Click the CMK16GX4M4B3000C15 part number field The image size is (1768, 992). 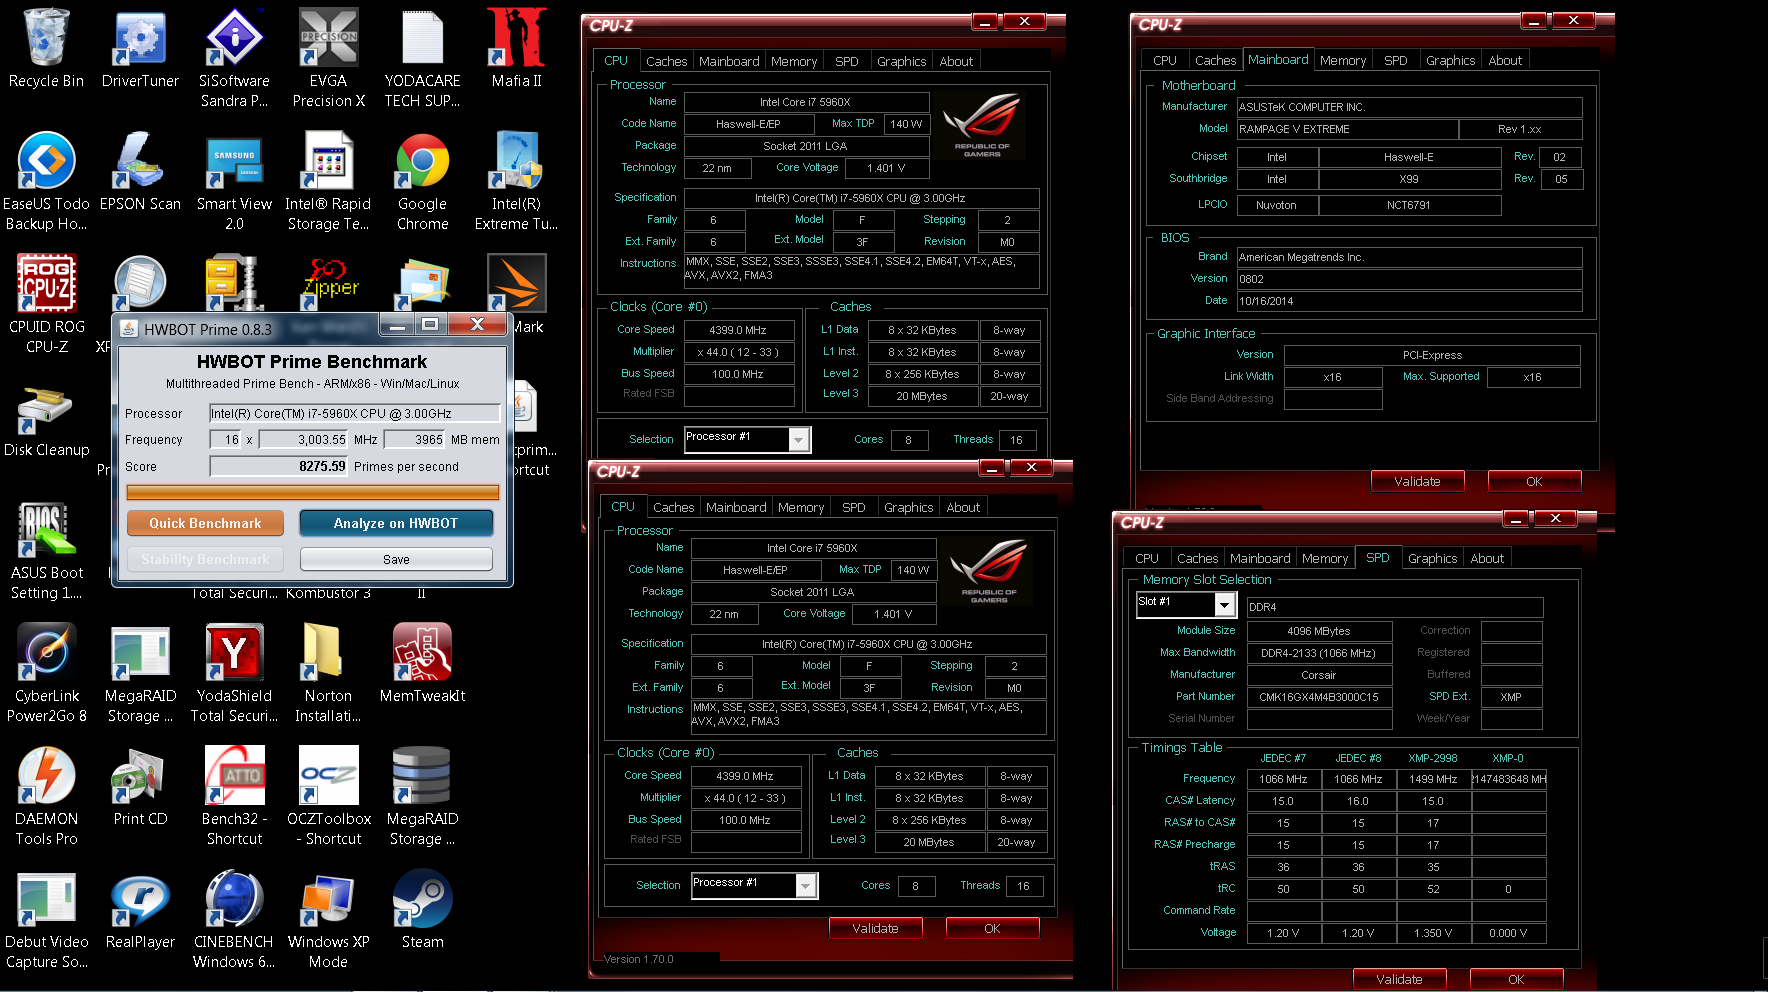[x=1319, y=697]
